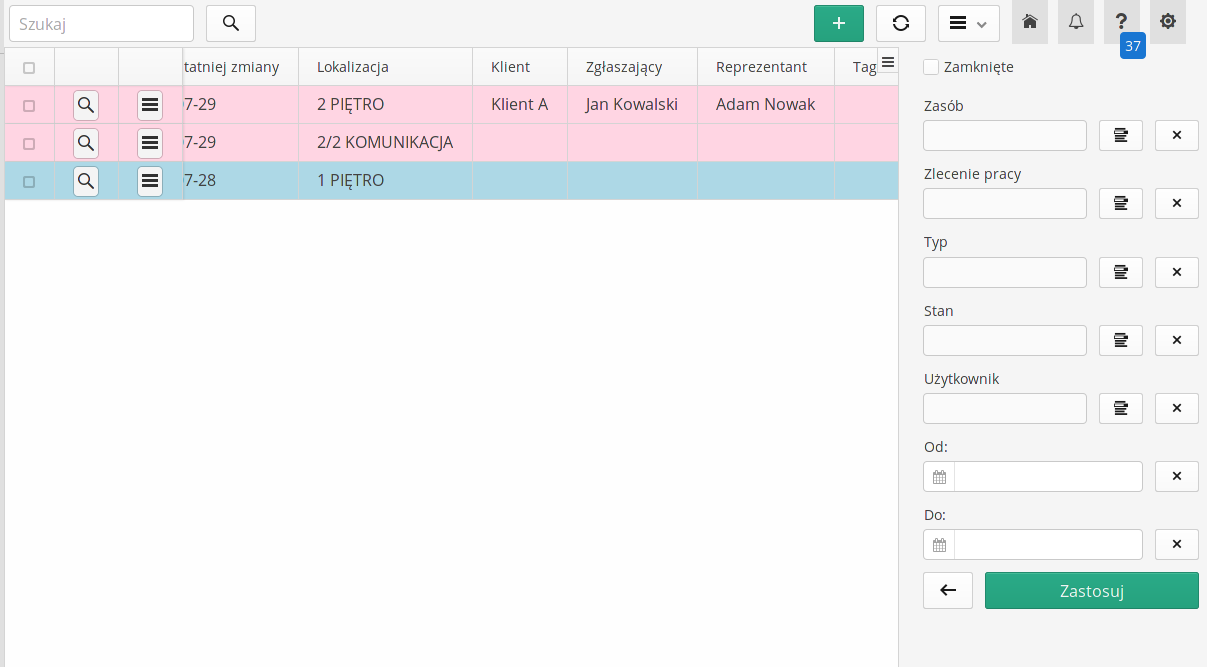
Task: Open the Stan selection list picker
Action: point(1120,340)
